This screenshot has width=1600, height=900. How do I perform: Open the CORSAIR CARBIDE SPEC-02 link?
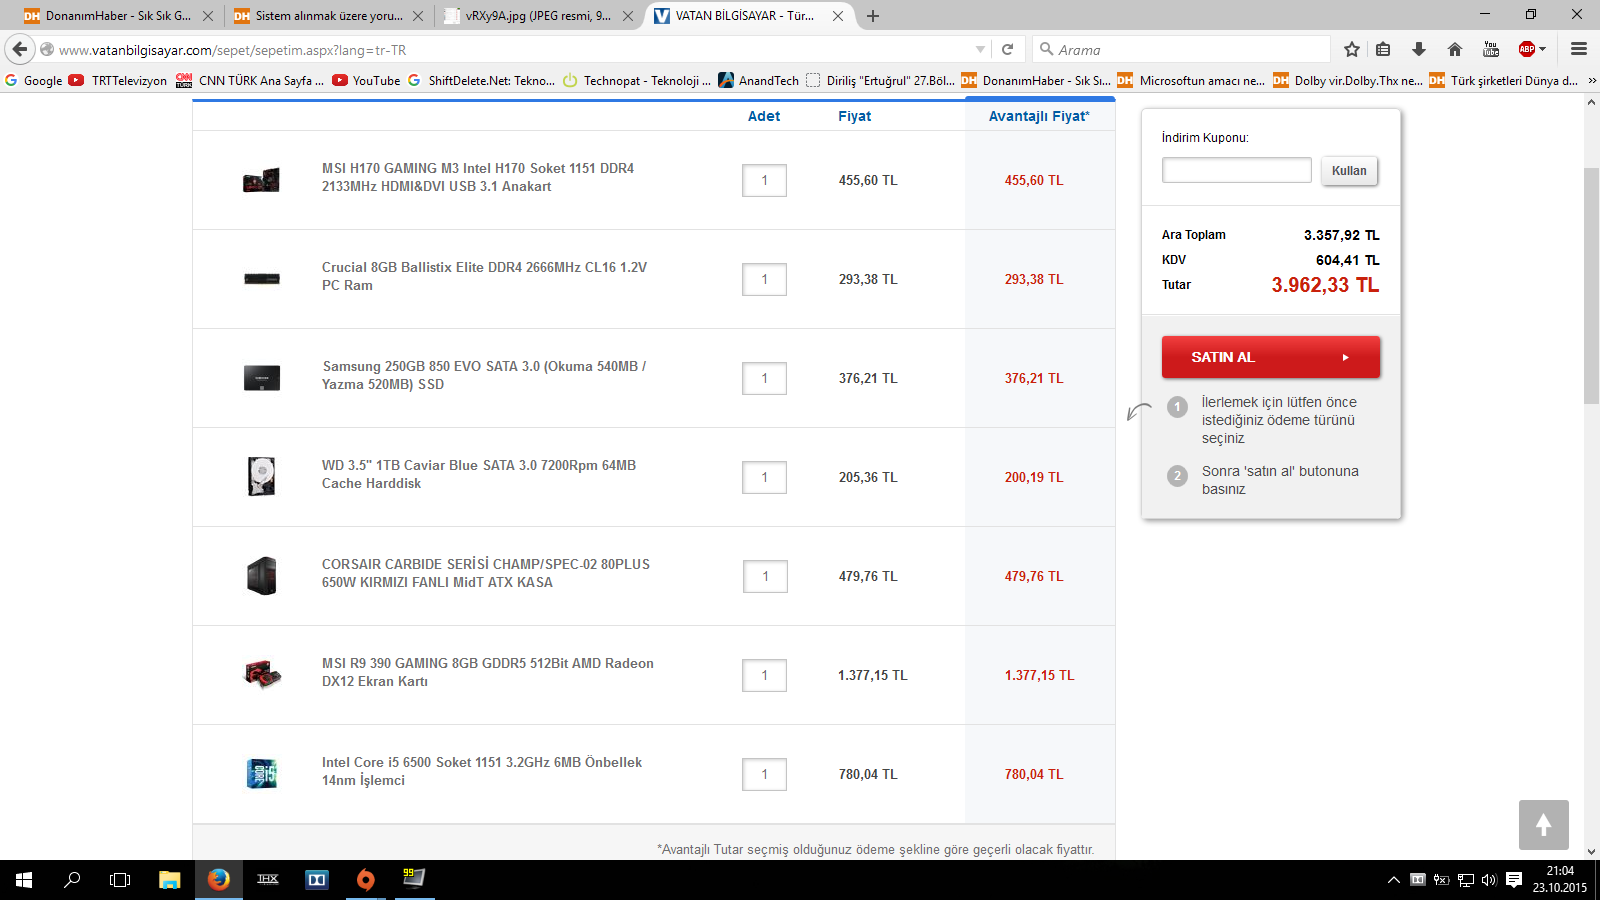coord(486,573)
